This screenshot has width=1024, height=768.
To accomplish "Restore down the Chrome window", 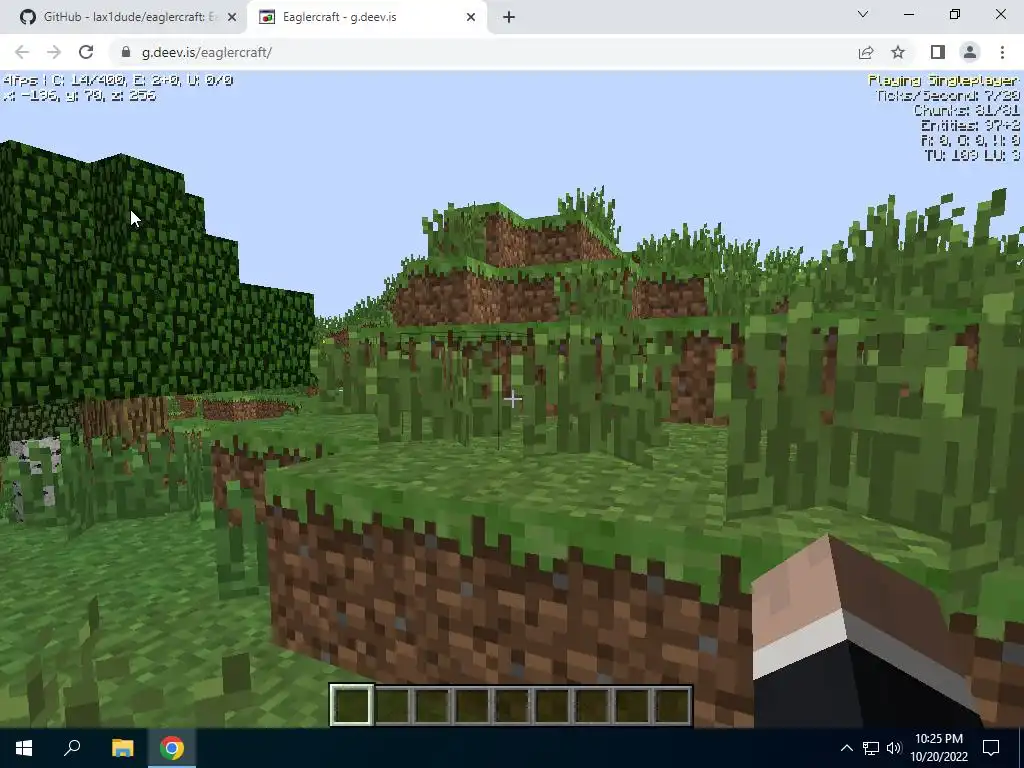I will click(955, 14).
